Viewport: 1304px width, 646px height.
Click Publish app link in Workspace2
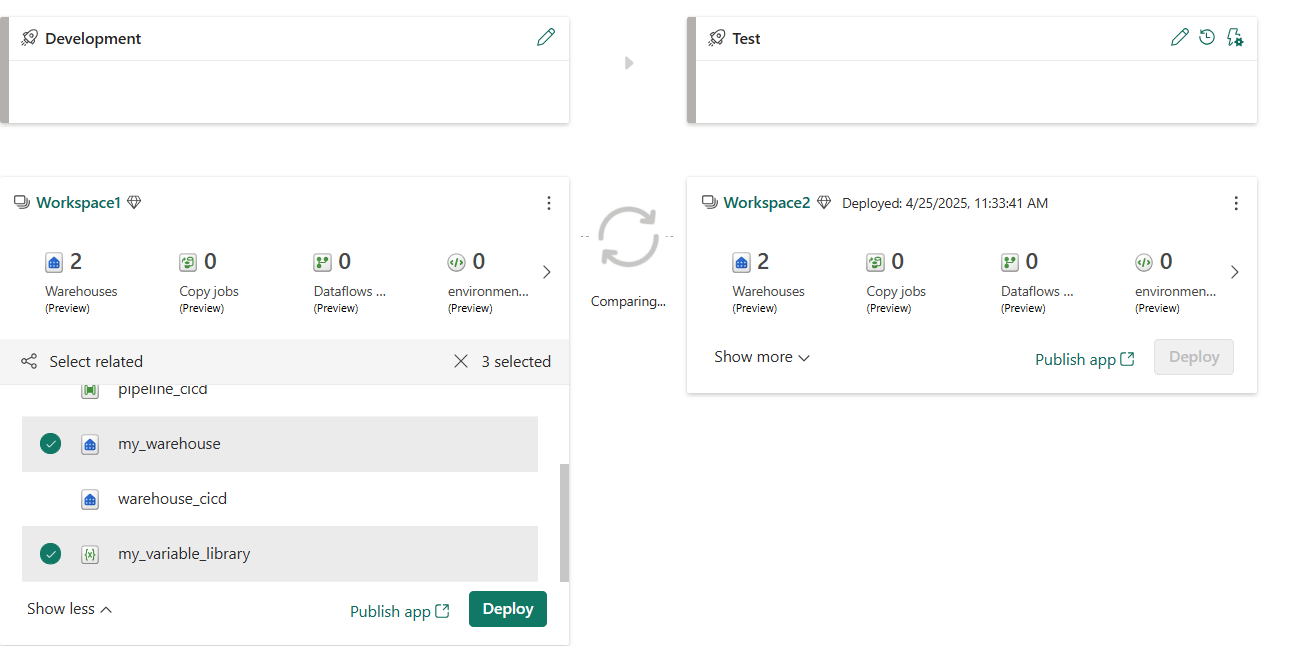tap(1084, 359)
